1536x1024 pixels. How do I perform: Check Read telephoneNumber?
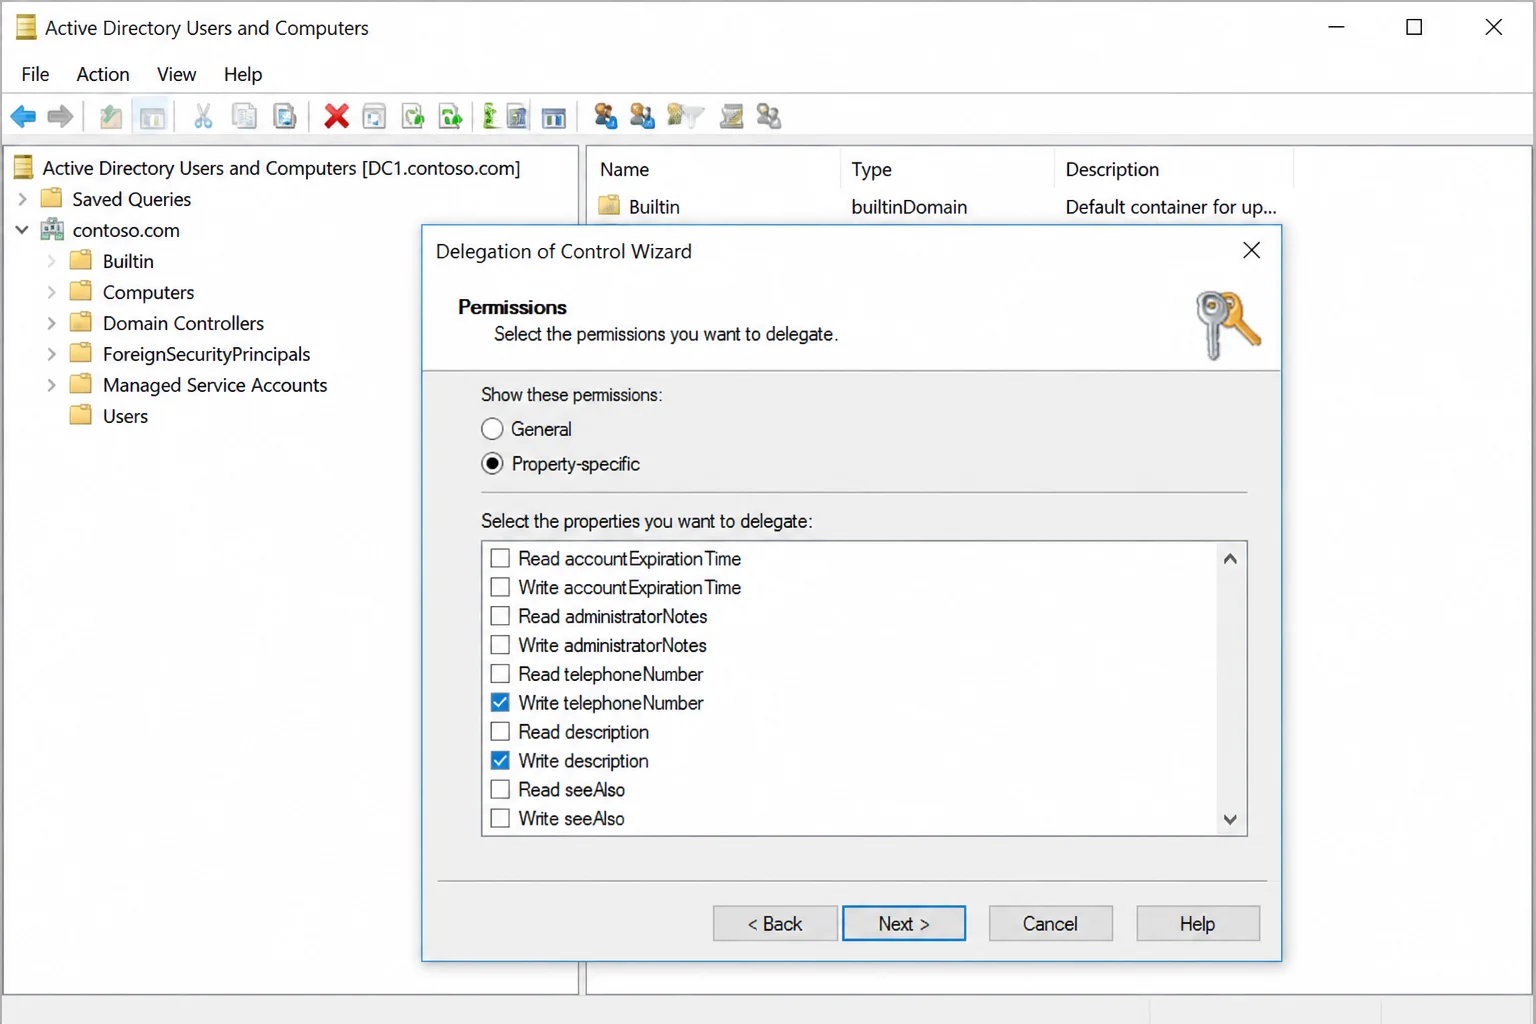[500, 674]
